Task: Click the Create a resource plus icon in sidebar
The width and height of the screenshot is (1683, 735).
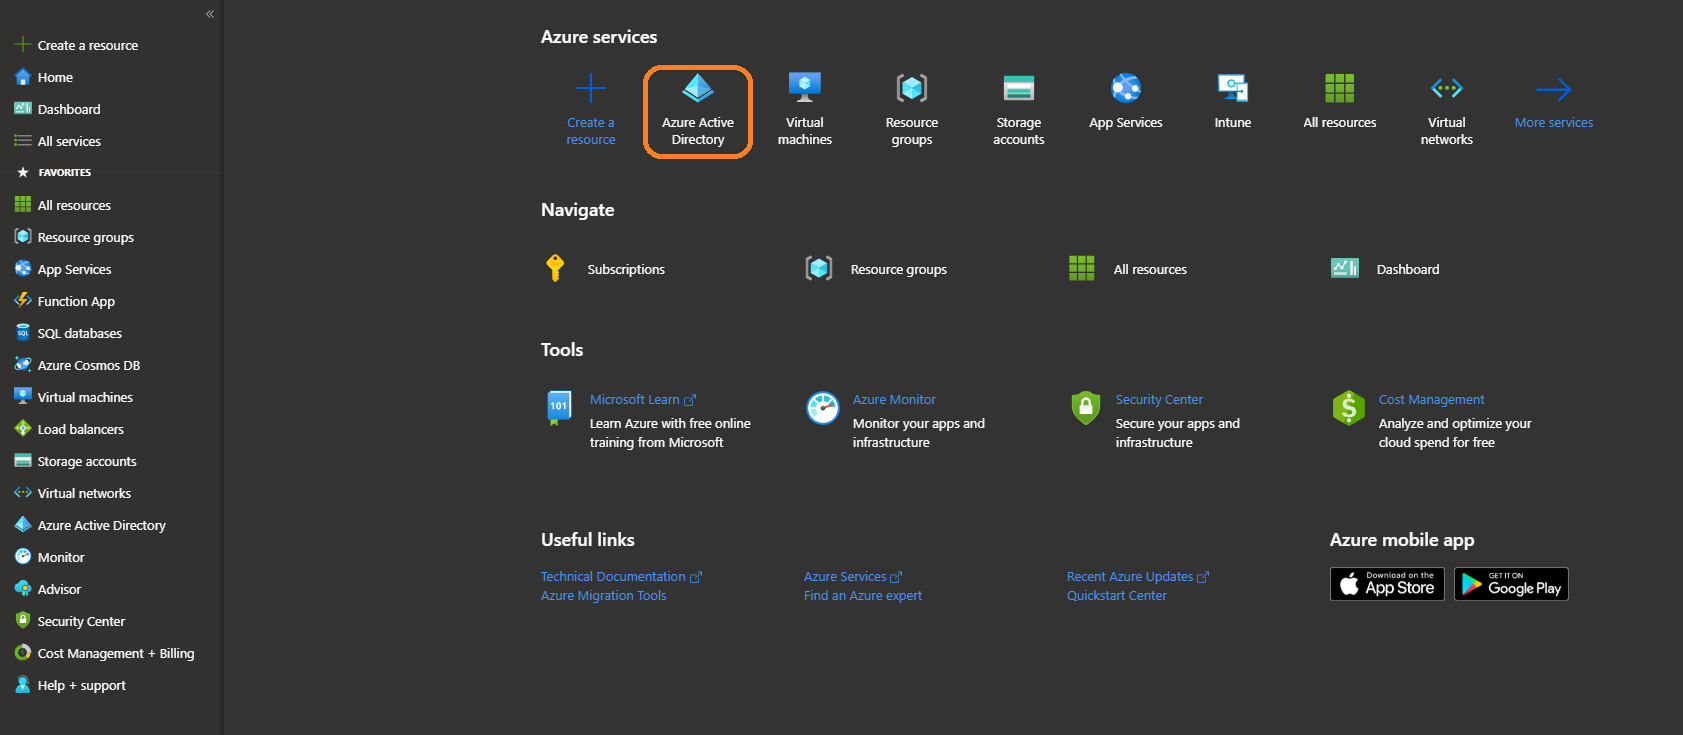Action: click(22, 45)
